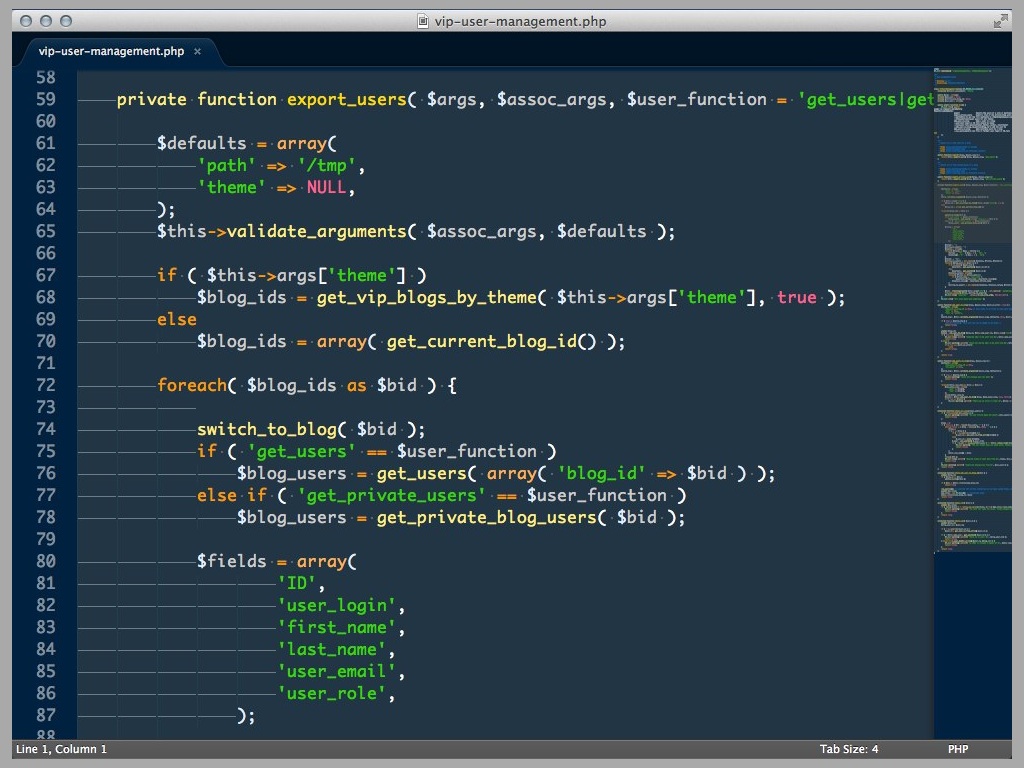Viewport: 1024px width, 768px height.
Task: Toggle fullscreen using the title bar arrows icon
Action: pyautogui.click(x=1000, y=22)
